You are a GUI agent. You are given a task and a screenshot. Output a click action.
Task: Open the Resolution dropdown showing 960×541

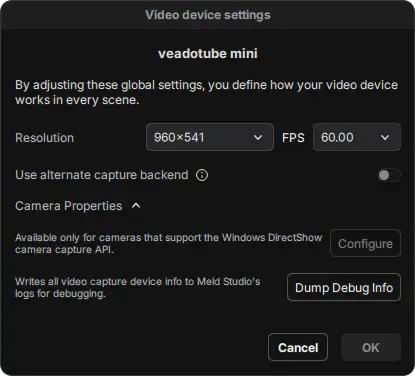[210, 137]
